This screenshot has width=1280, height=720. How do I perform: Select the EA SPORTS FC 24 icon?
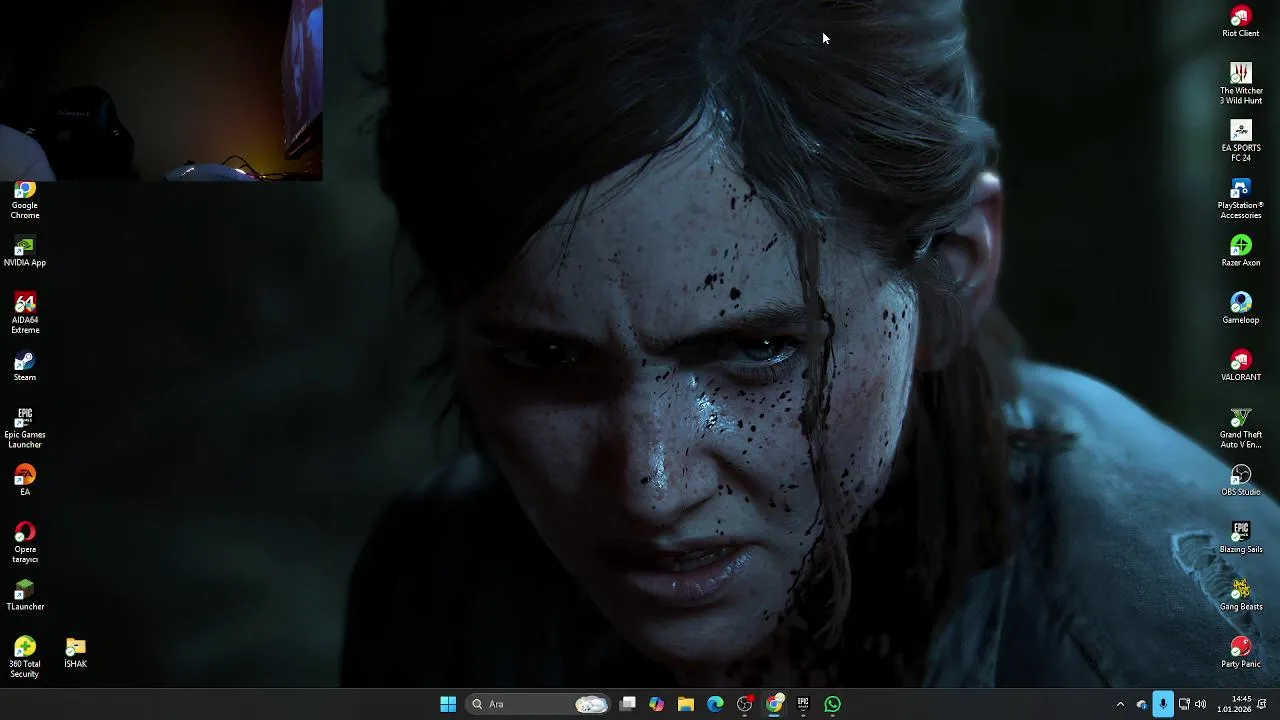pos(1240,141)
